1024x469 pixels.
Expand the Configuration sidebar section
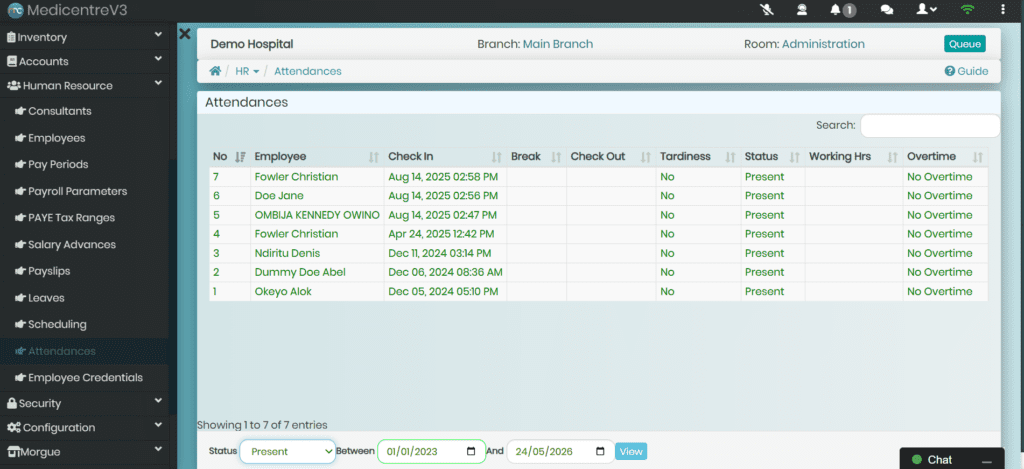click(84, 428)
